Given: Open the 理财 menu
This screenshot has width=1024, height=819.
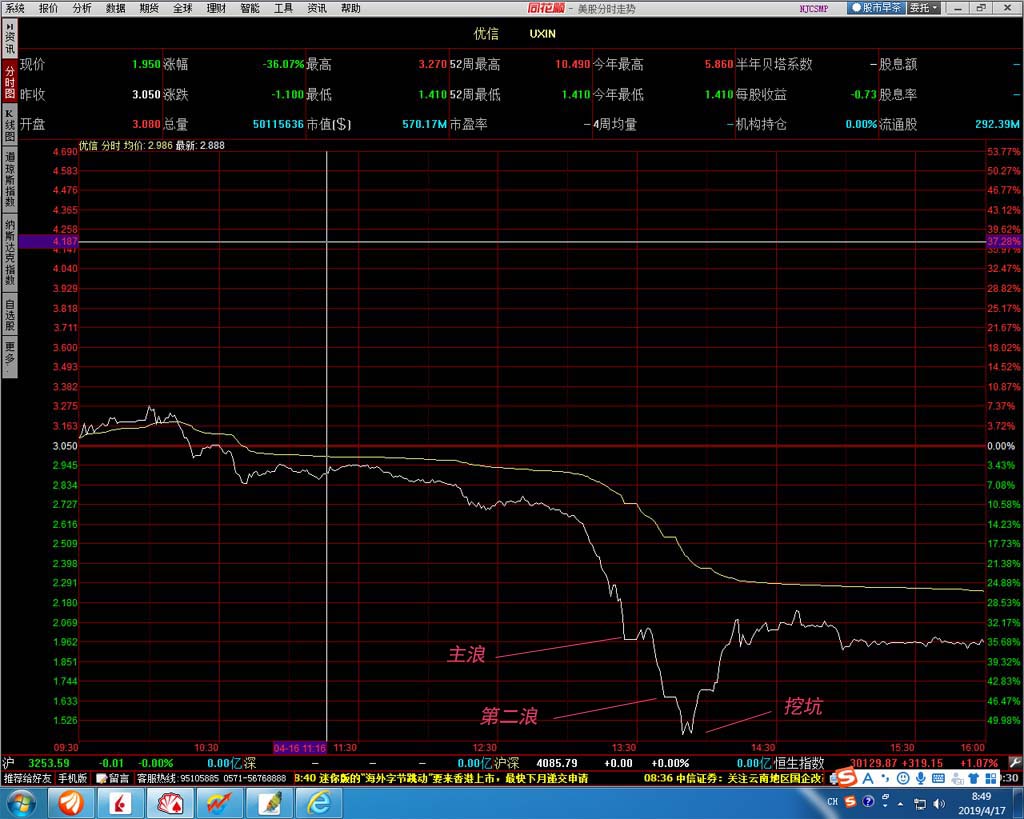Looking at the screenshot, I should pos(216,8).
